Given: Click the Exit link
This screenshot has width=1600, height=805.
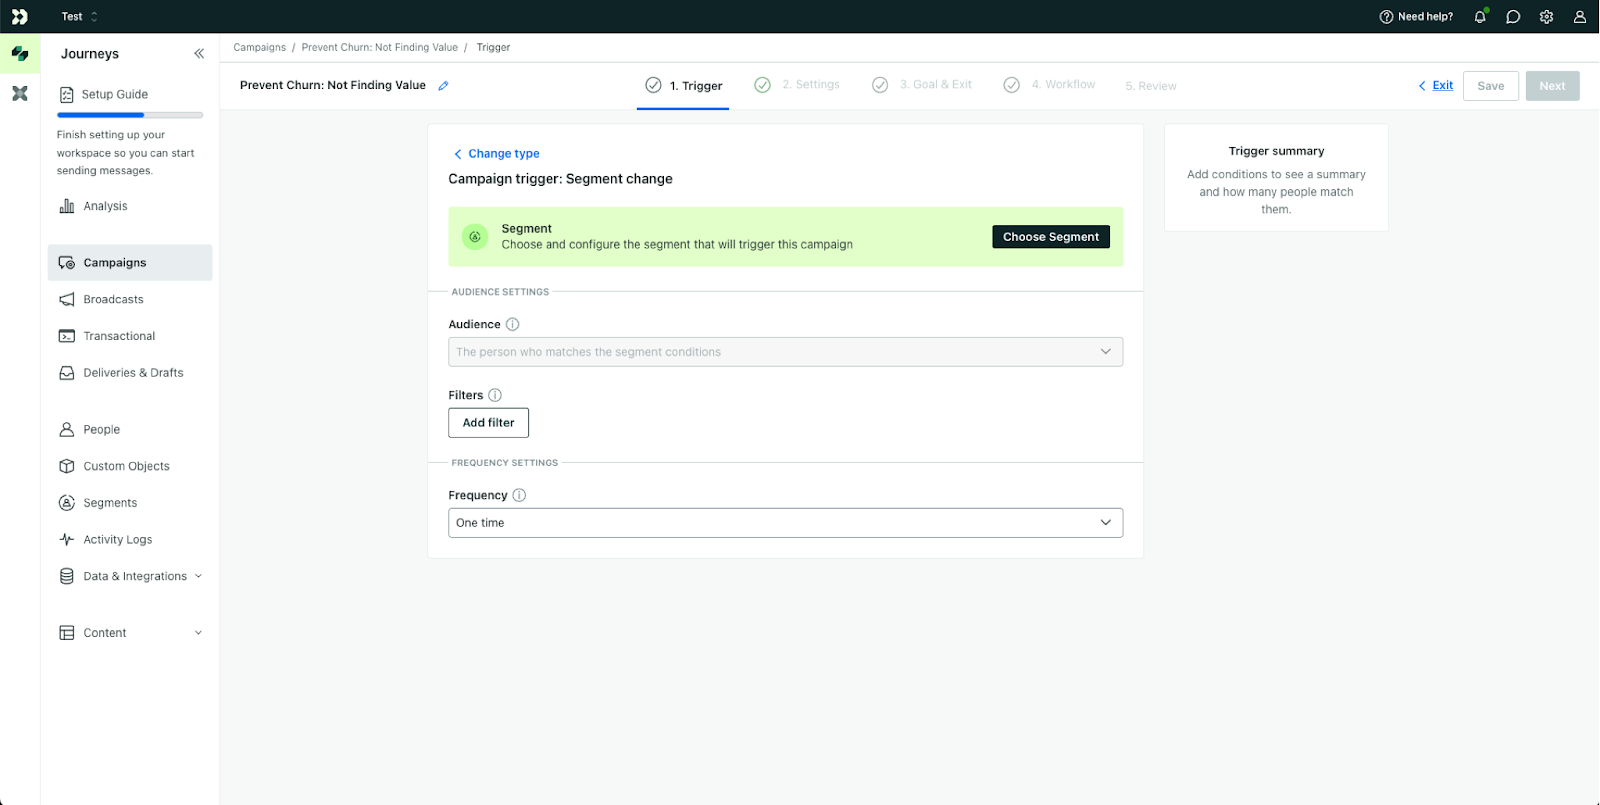Looking at the screenshot, I should click(x=1436, y=86).
